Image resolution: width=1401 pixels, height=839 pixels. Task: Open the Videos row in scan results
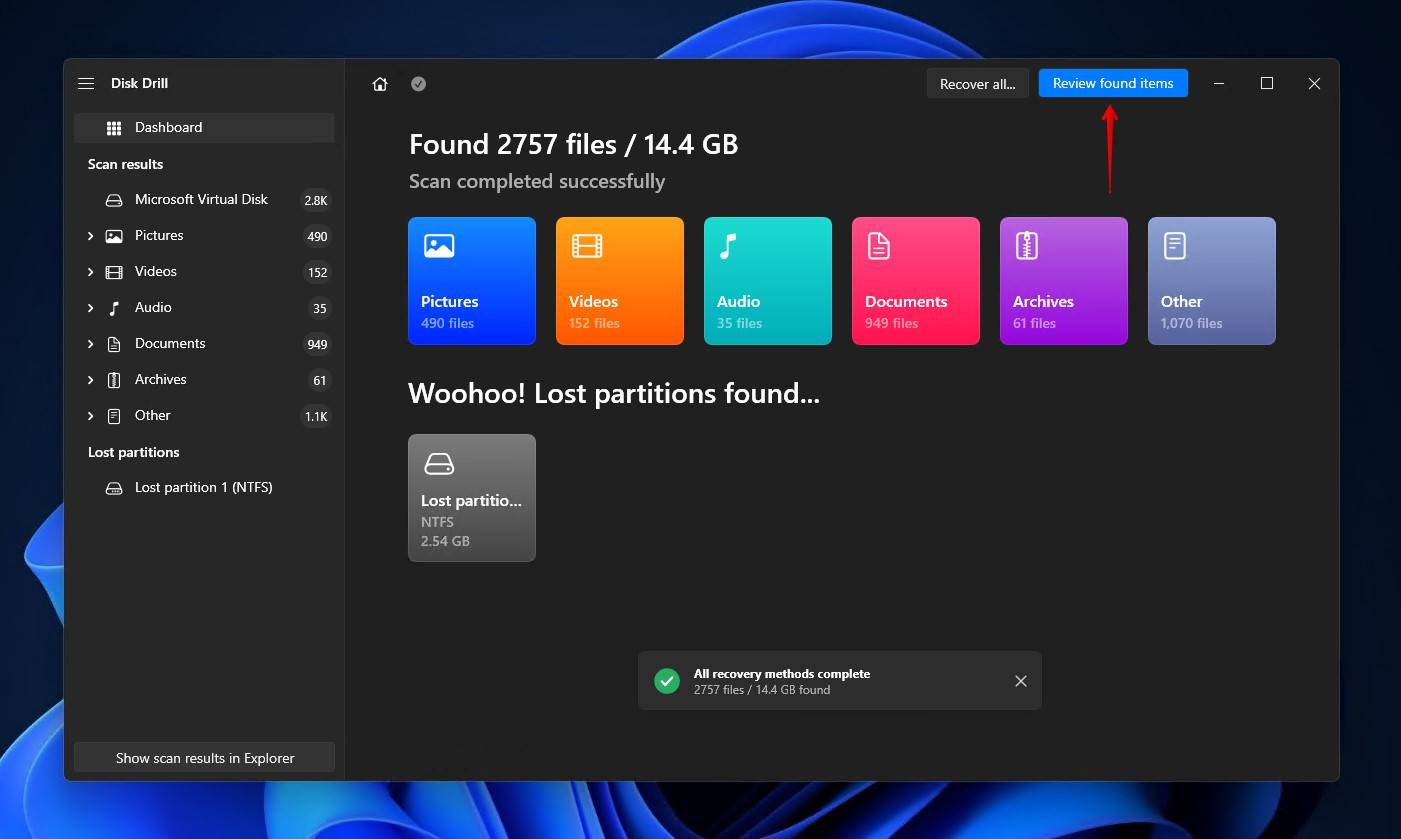tap(204, 272)
